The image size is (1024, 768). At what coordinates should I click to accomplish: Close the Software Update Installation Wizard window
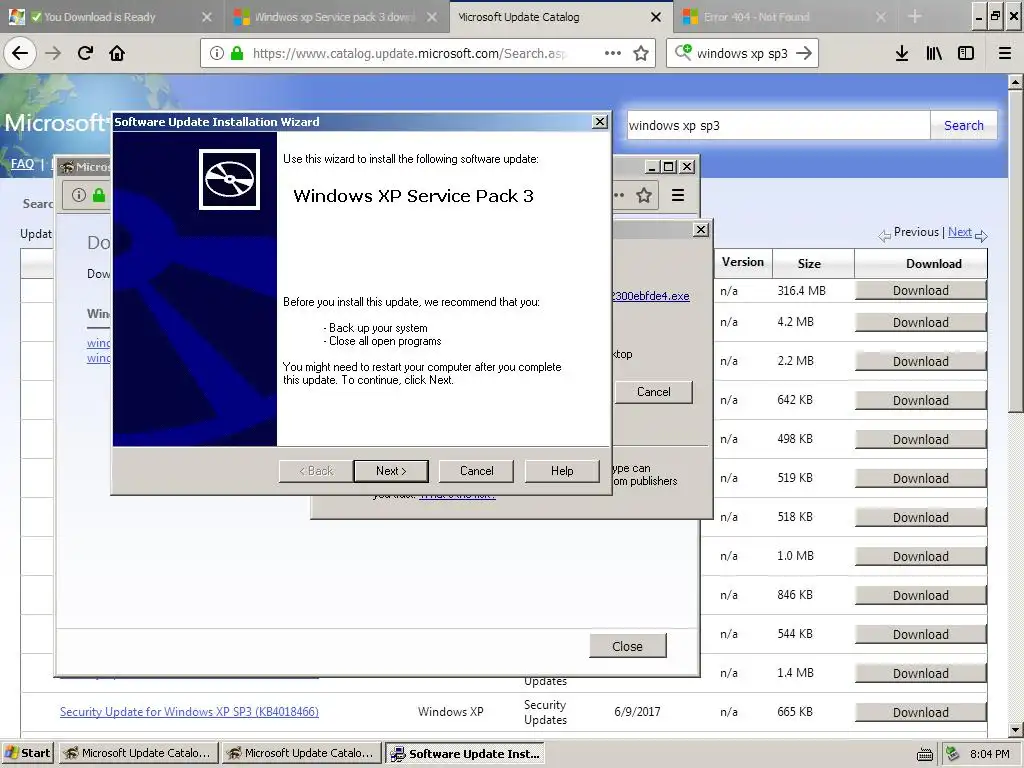(600, 122)
